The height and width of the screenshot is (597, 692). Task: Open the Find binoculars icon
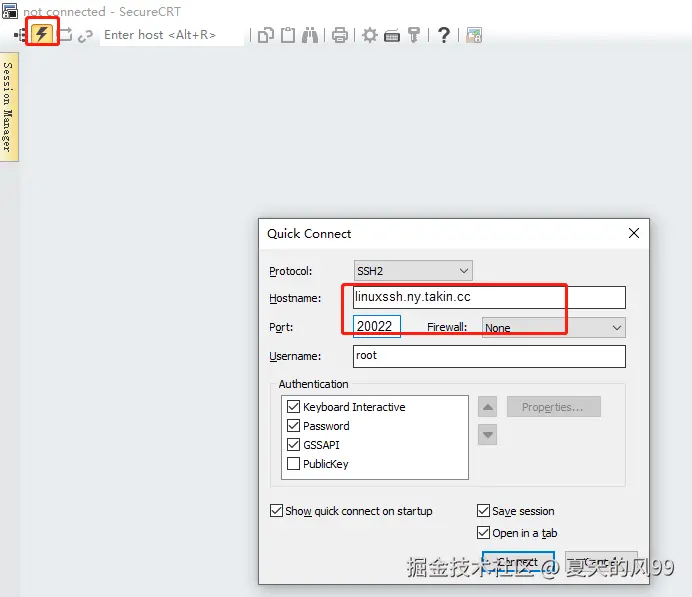click(x=310, y=35)
